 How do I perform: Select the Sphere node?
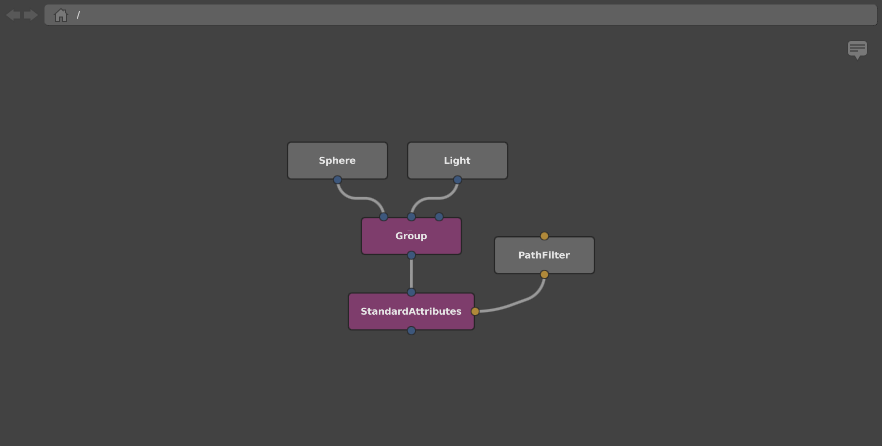338,161
